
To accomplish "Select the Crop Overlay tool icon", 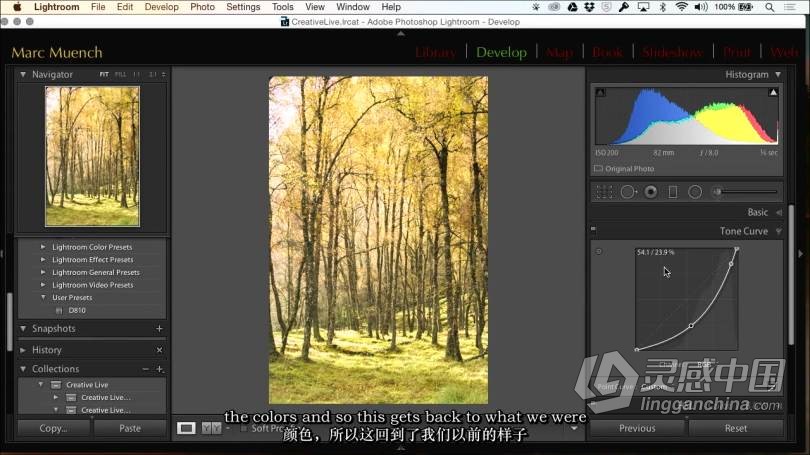I will 604,192.
